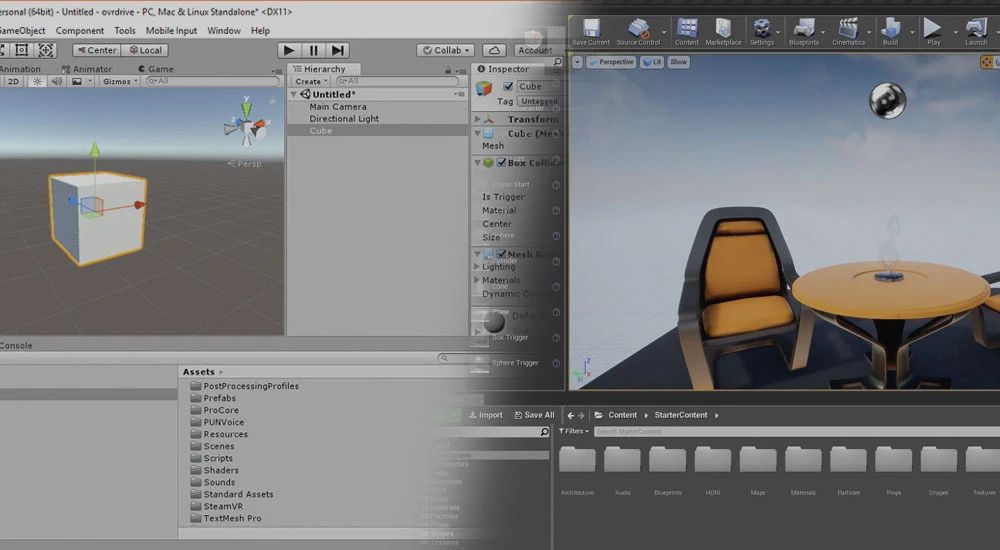
Task: Open the Untagged tag dropdown
Action: [x=540, y=101]
